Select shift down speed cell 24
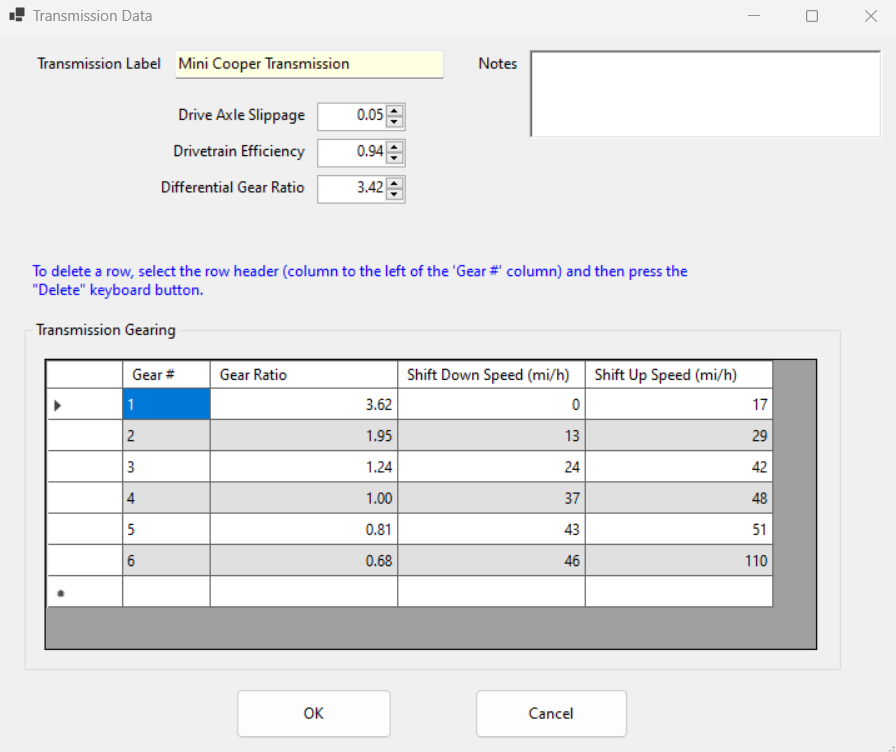 point(491,467)
